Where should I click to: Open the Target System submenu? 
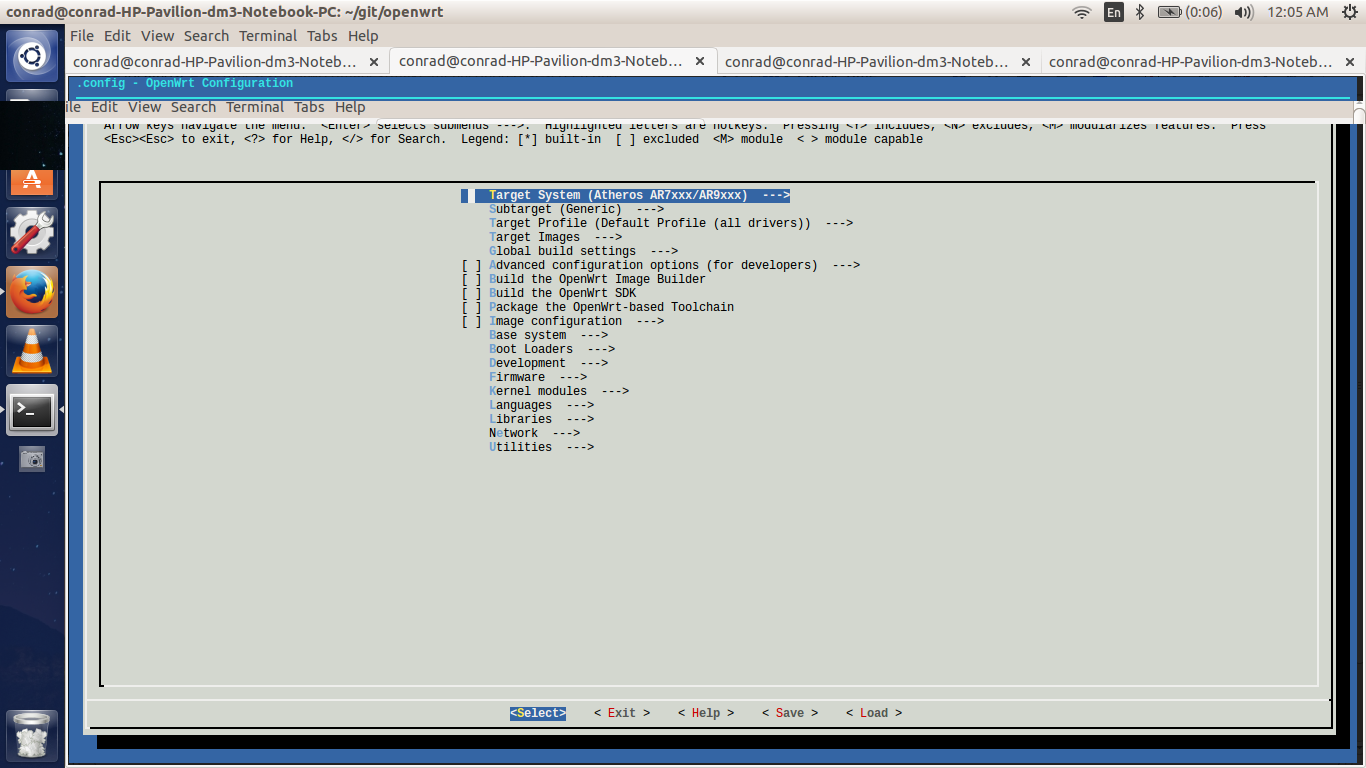[639, 196]
